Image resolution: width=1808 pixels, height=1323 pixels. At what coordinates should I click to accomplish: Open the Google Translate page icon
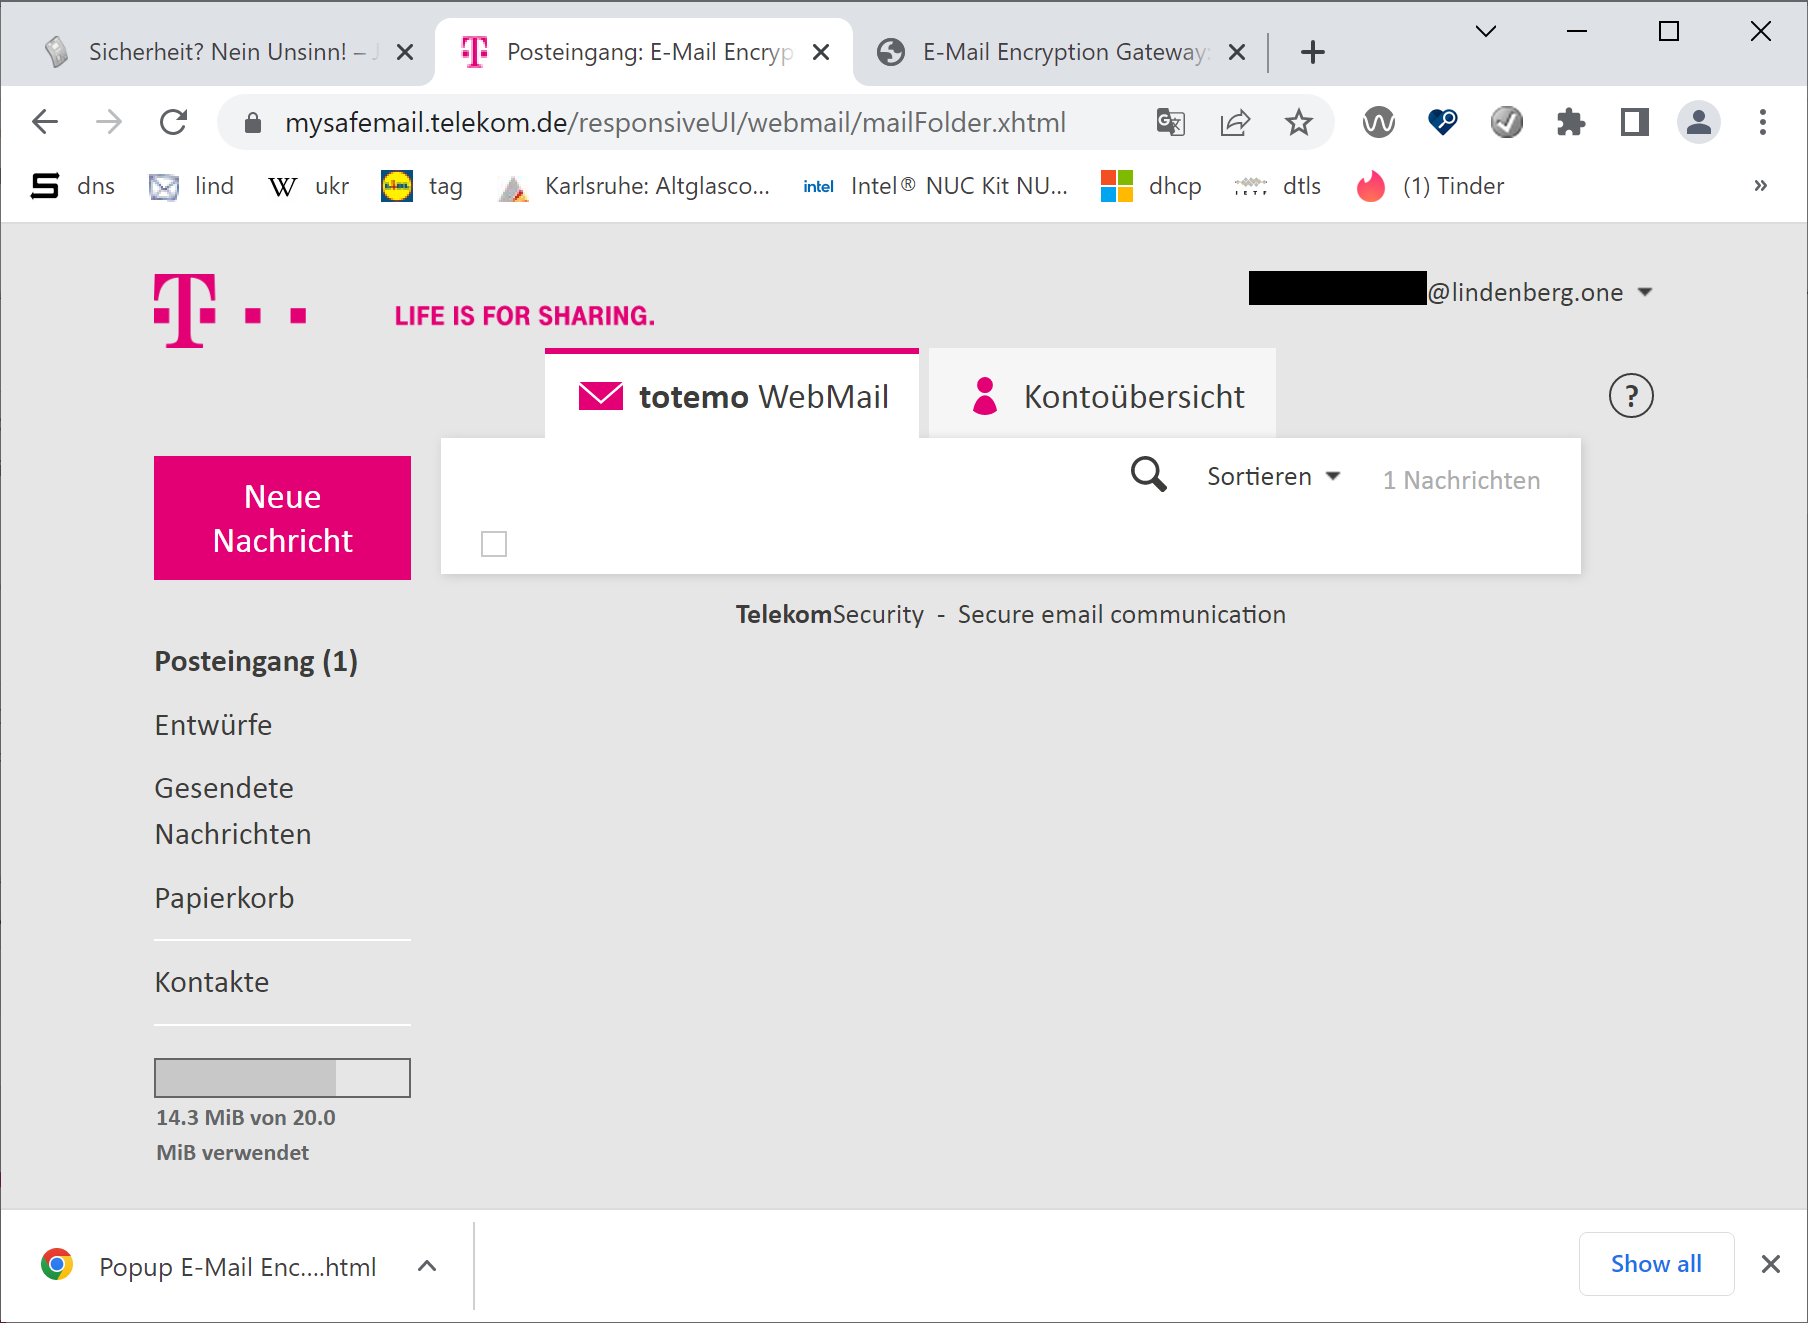pyautogui.click(x=1170, y=122)
